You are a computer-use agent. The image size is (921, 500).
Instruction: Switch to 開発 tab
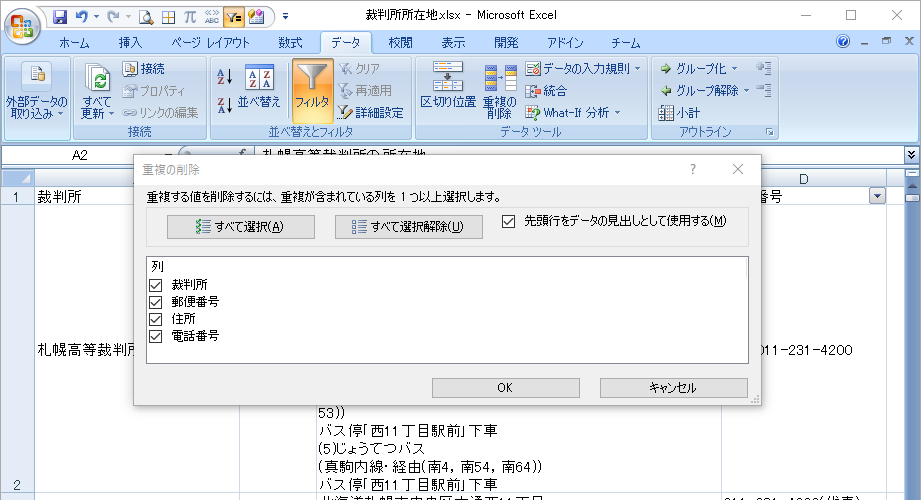pos(506,43)
